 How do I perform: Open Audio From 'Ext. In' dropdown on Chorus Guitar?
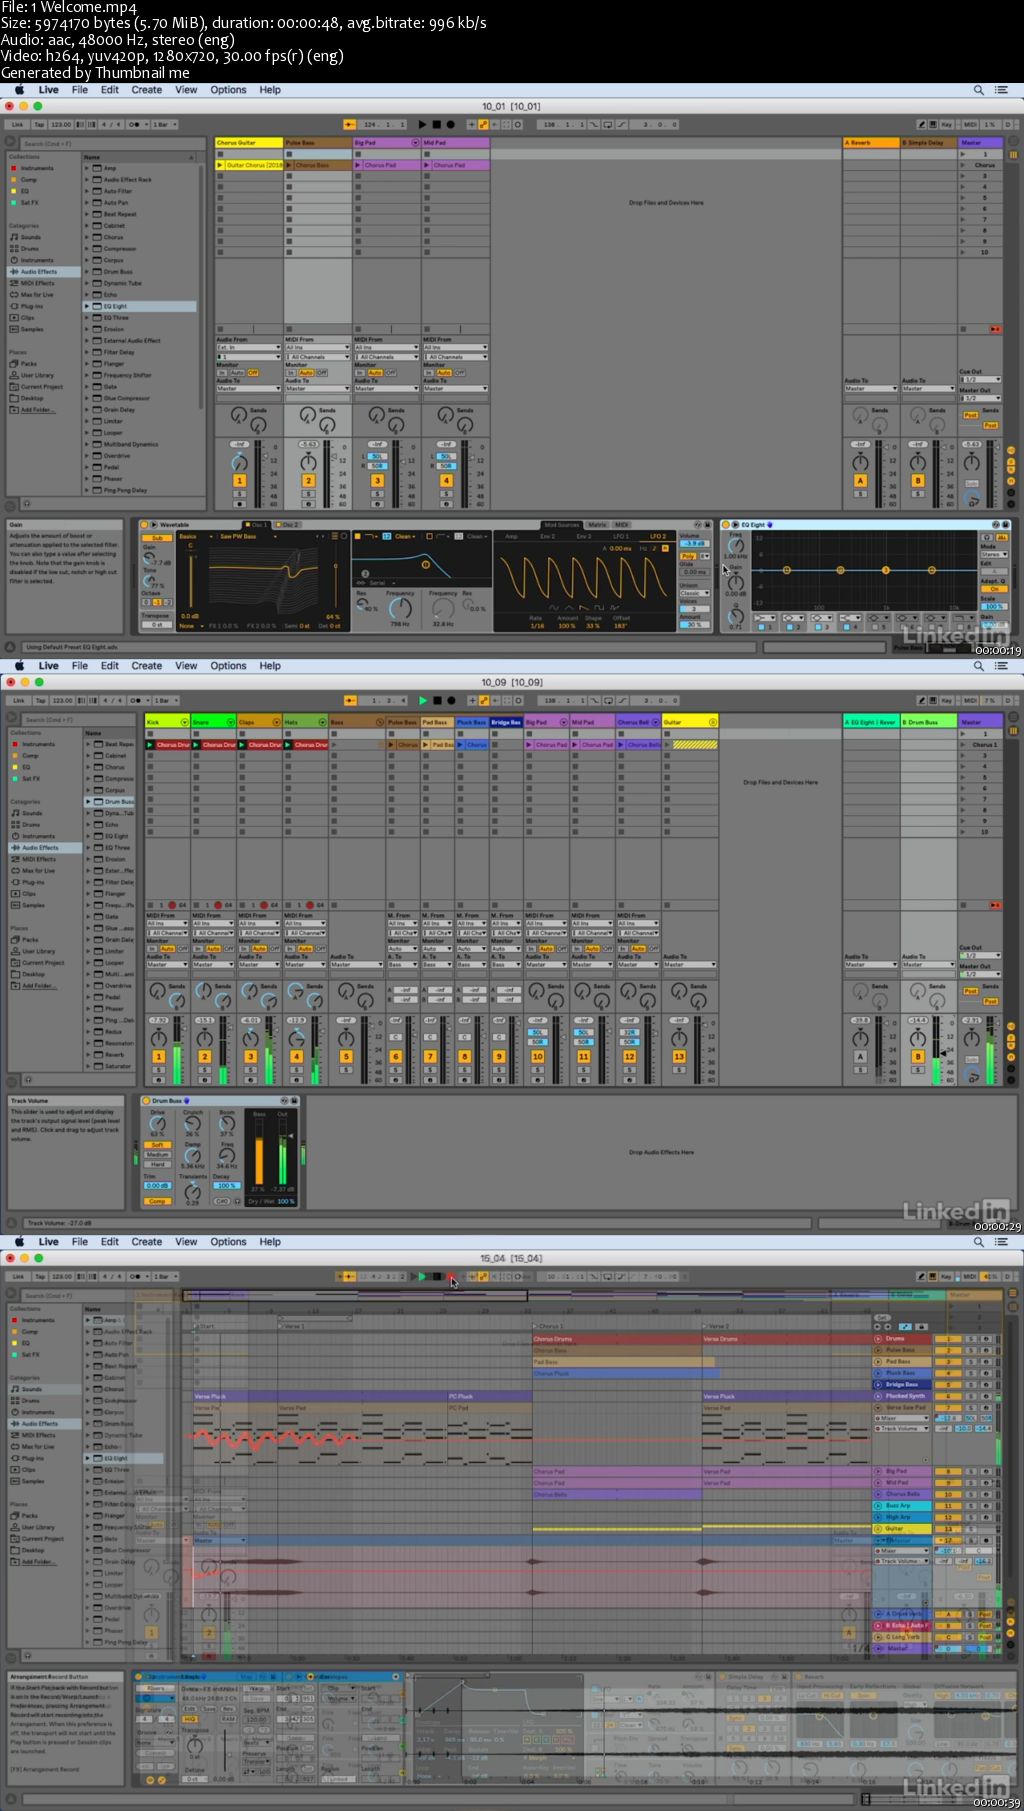pos(248,348)
